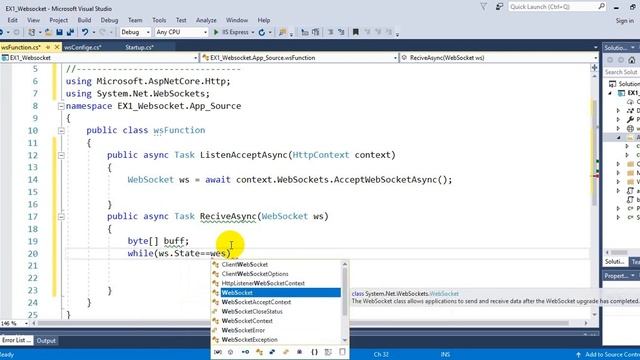
Task: Toggle the interfaces filter in IntelliSense bar
Action: click(245, 352)
